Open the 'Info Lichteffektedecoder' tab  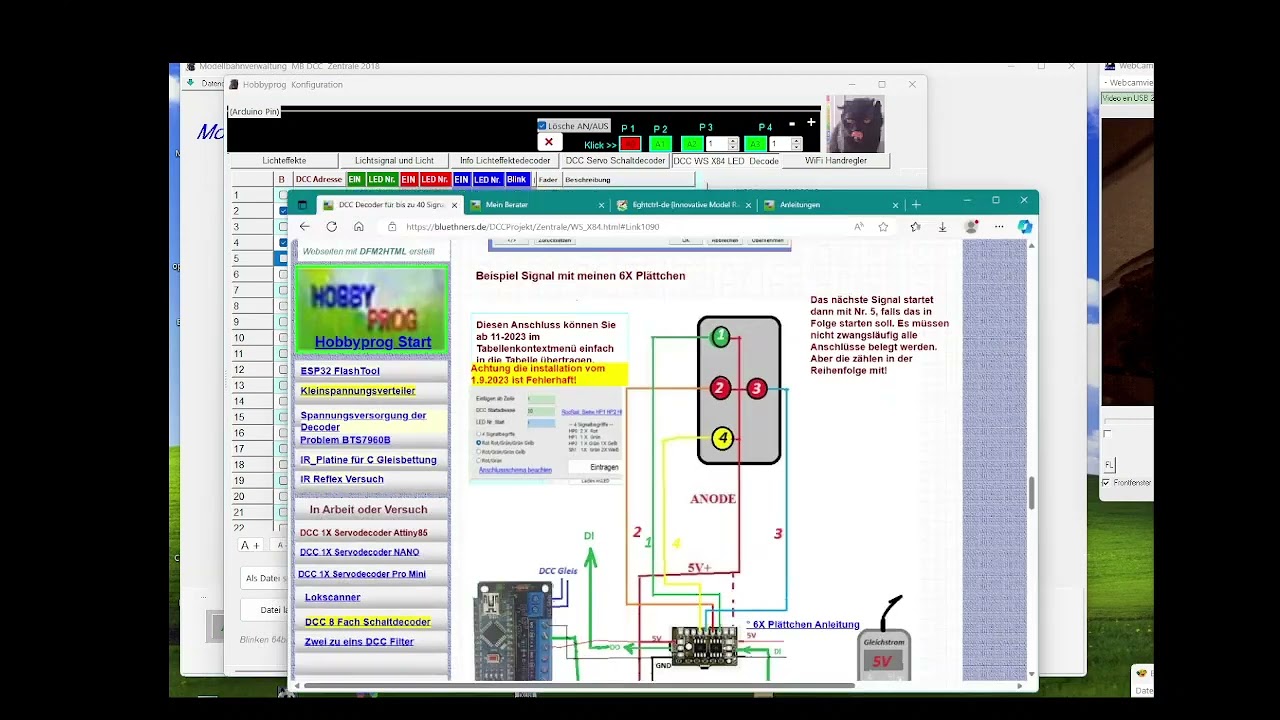(505, 161)
